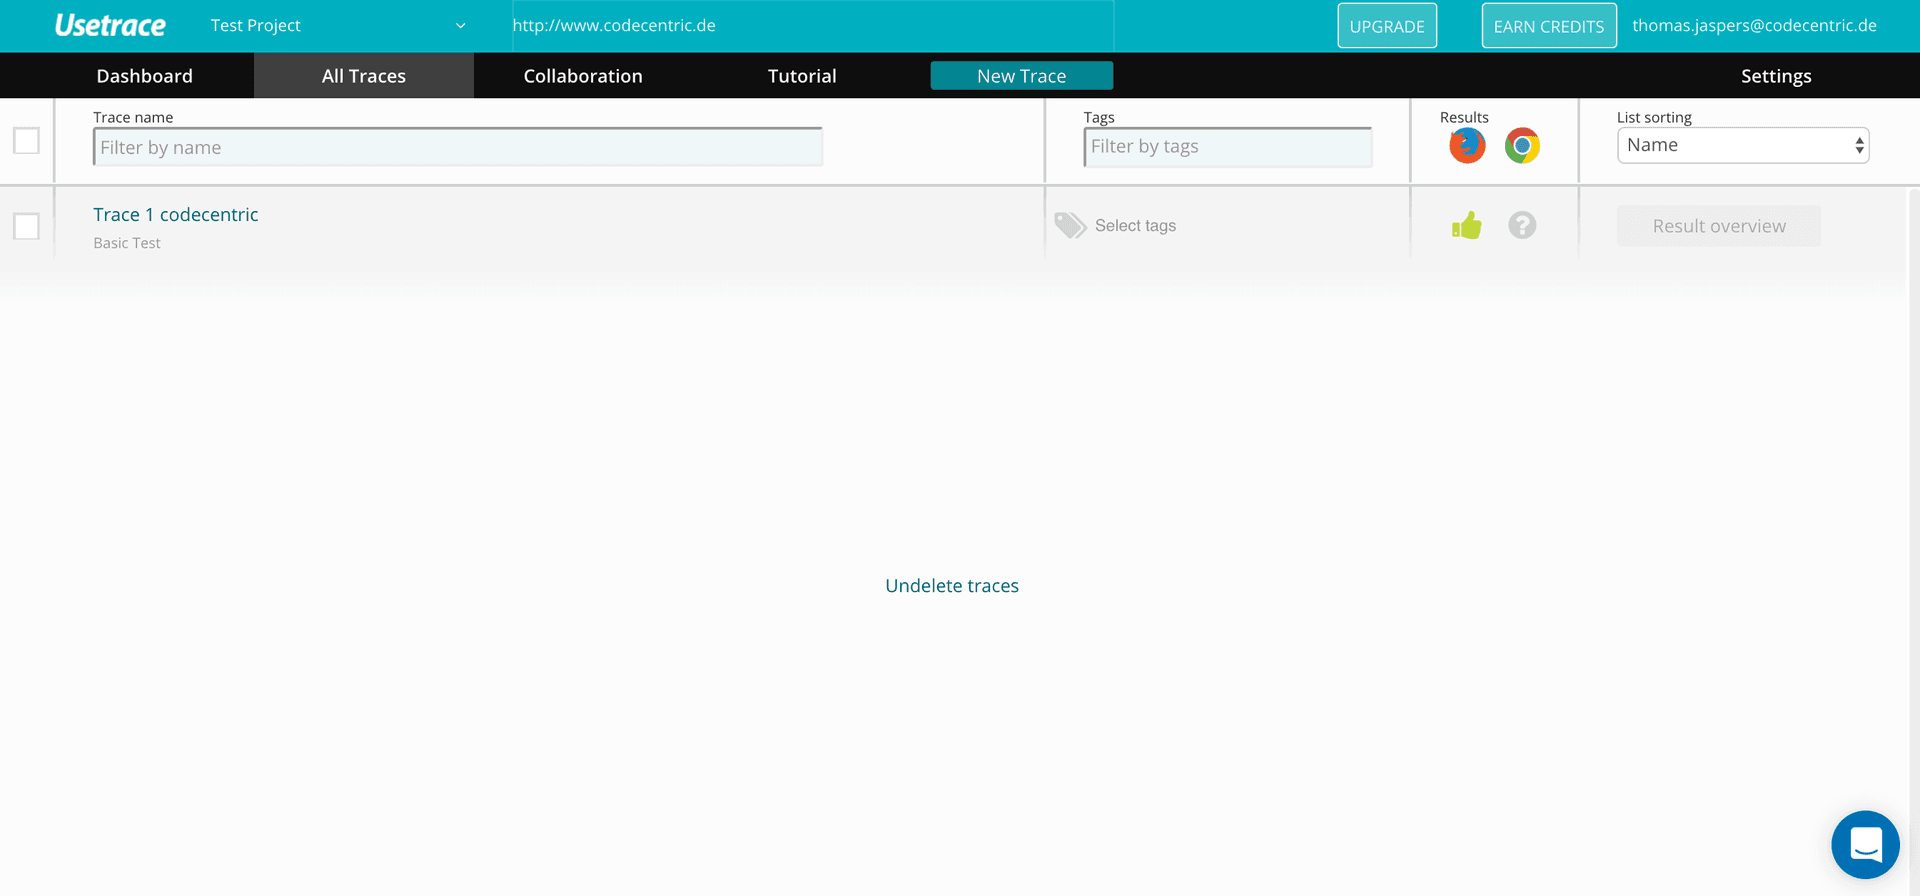Open the List sorting Name dropdown
This screenshot has width=1920, height=896.
pyautogui.click(x=1742, y=146)
